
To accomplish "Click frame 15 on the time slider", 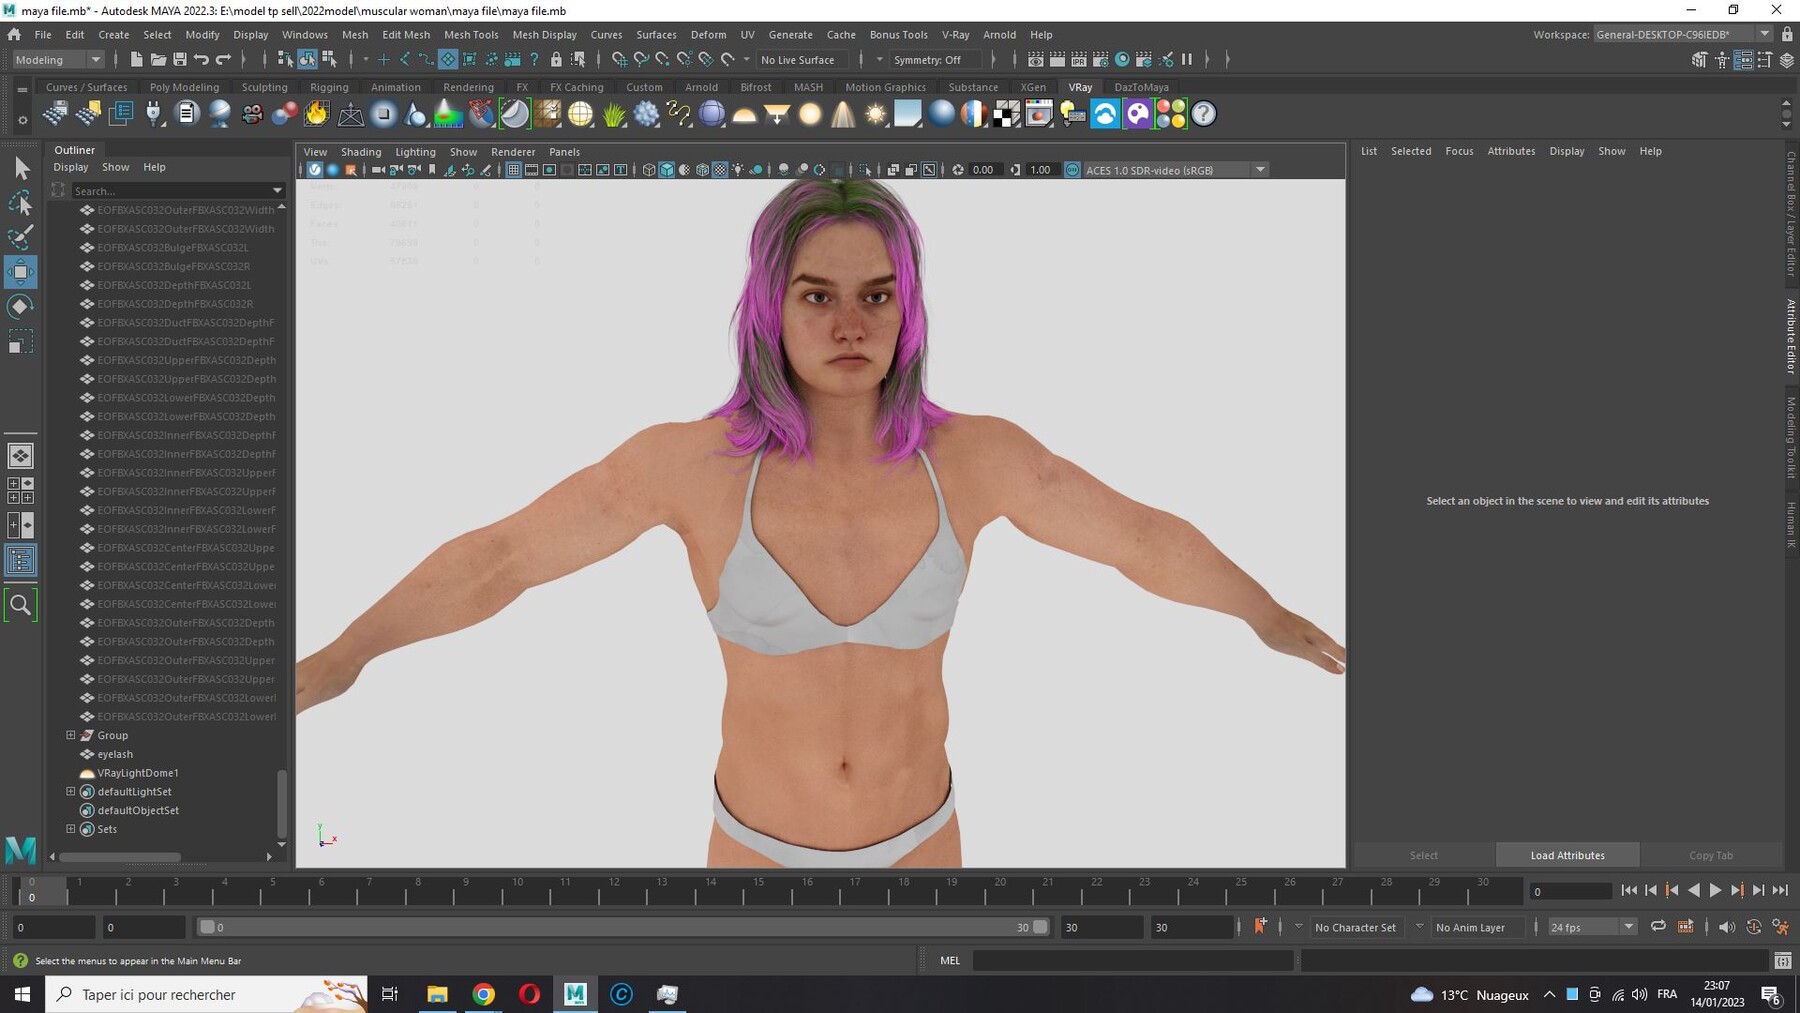I will tap(758, 889).
